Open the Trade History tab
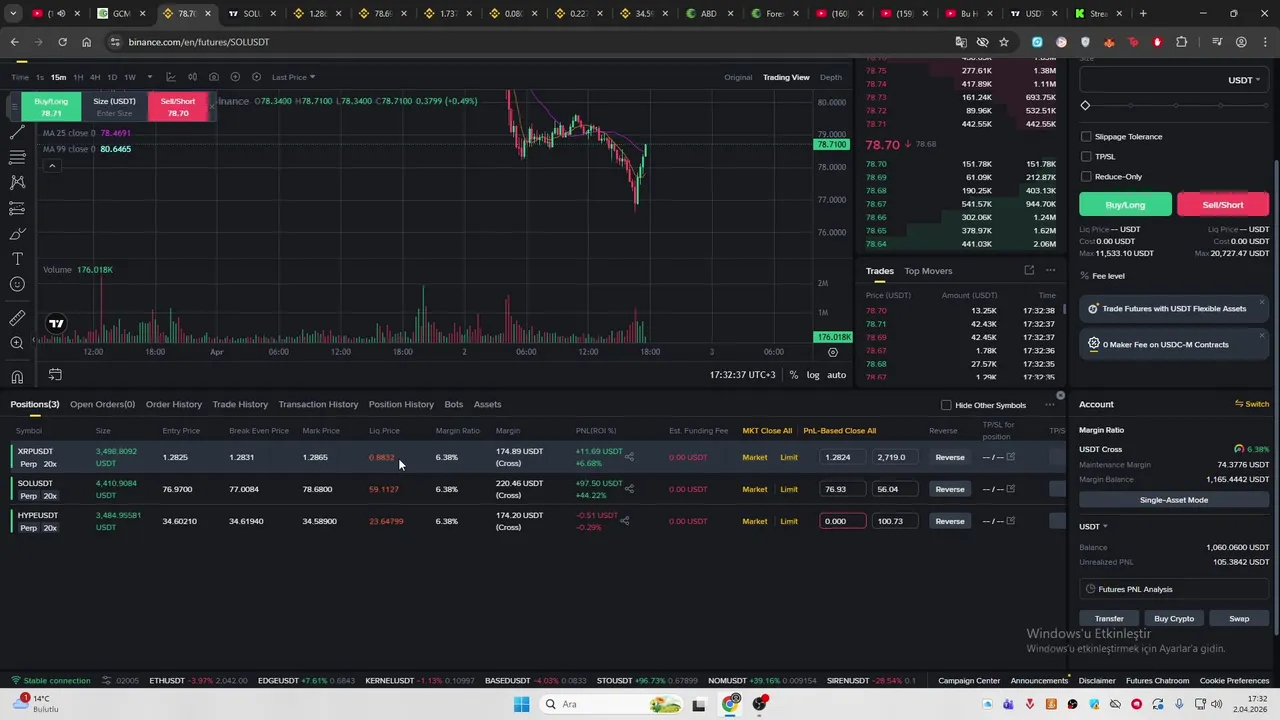The width and height of the screenshot is (1280, 720). pos(240,404)
